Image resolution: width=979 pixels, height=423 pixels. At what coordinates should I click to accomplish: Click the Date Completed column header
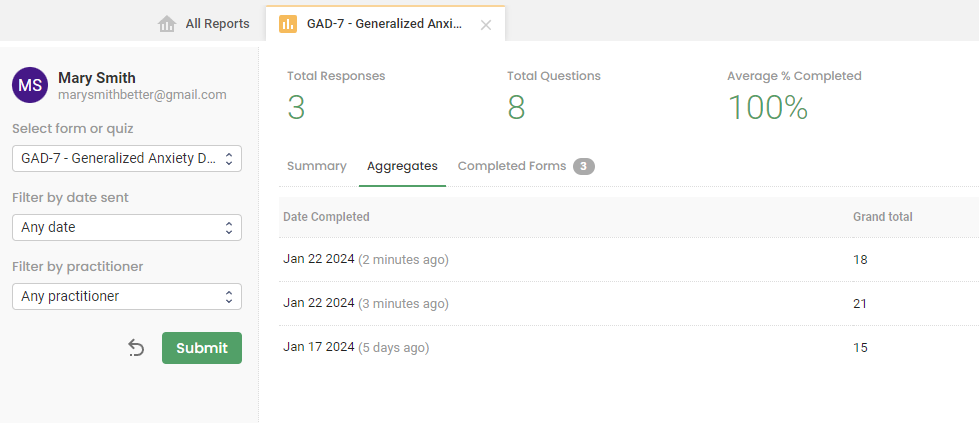coord(326,216)
